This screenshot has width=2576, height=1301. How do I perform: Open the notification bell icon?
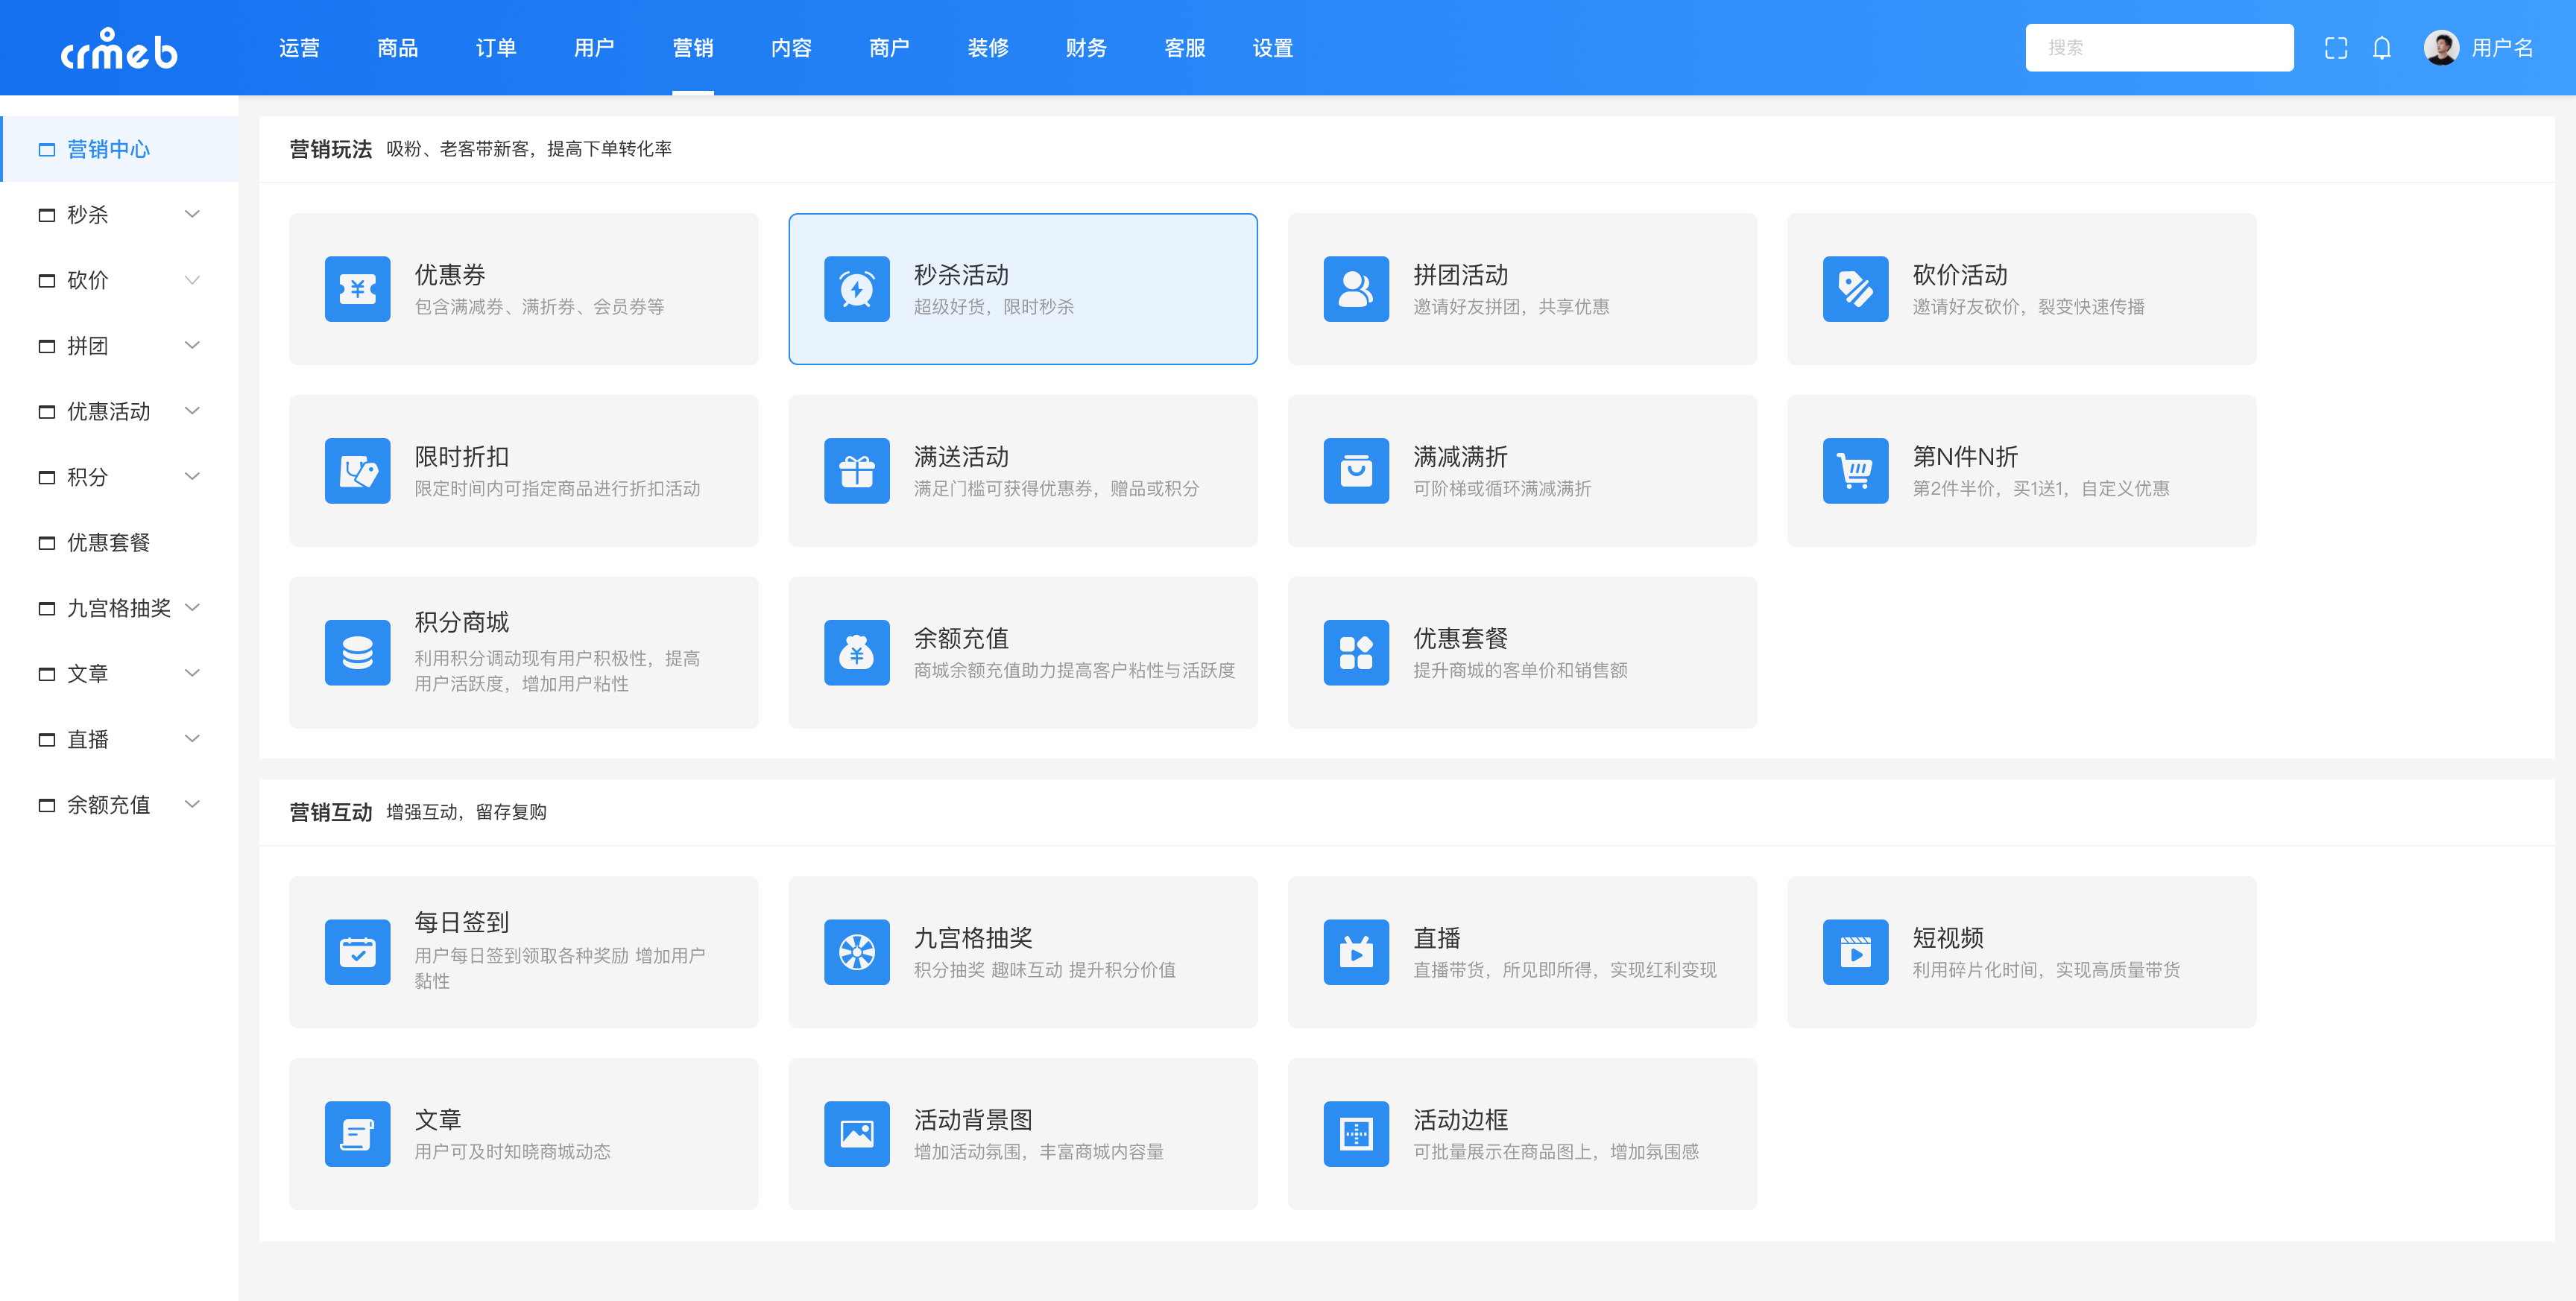click(2381, 48)
